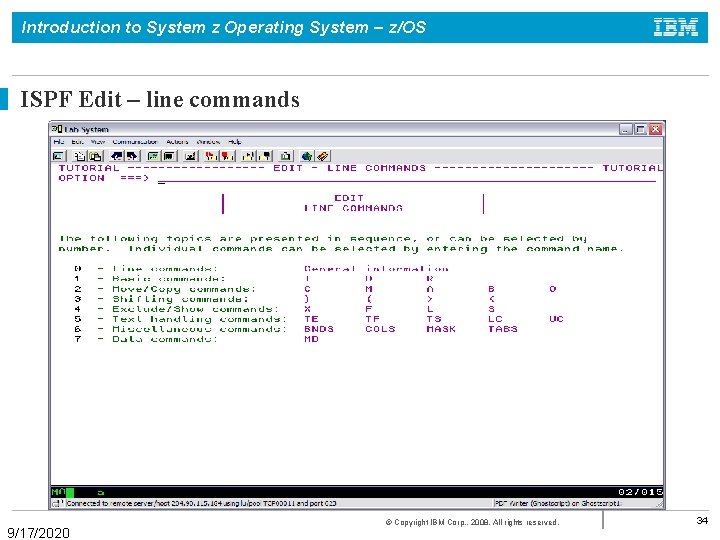Open the Help menu

point(235,142)
